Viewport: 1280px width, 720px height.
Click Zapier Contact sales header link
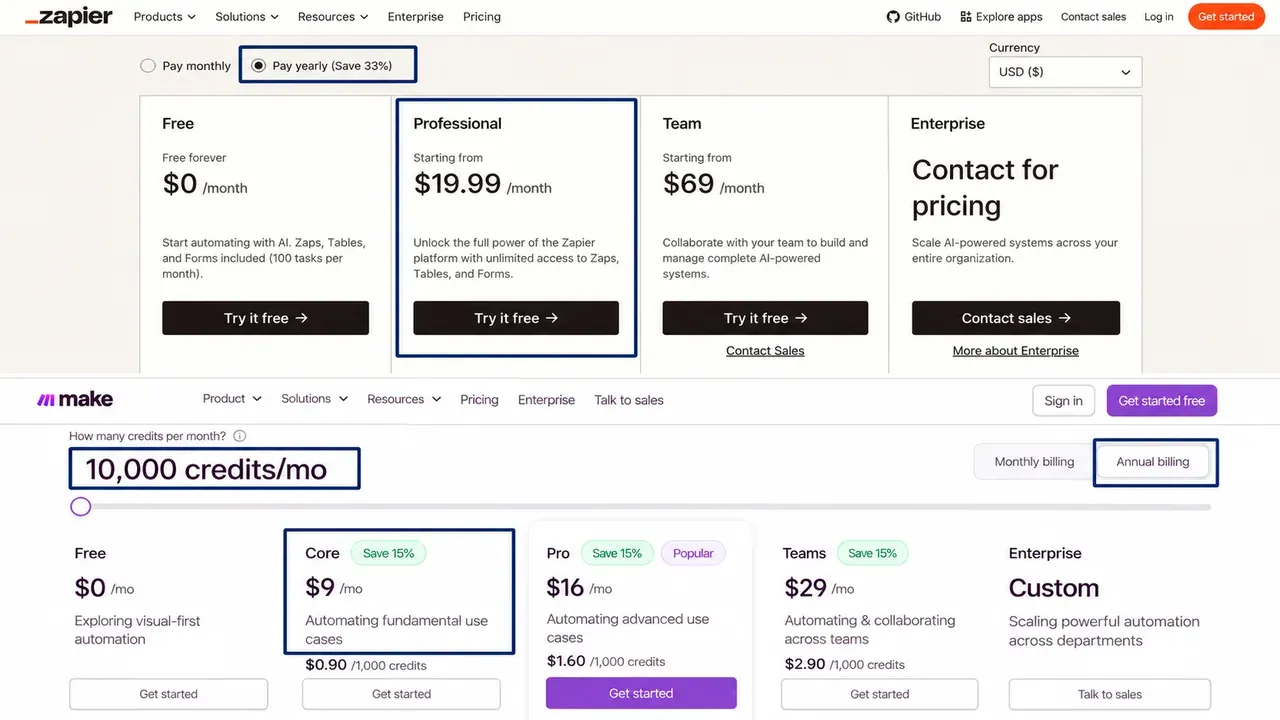coord(1093,17)
